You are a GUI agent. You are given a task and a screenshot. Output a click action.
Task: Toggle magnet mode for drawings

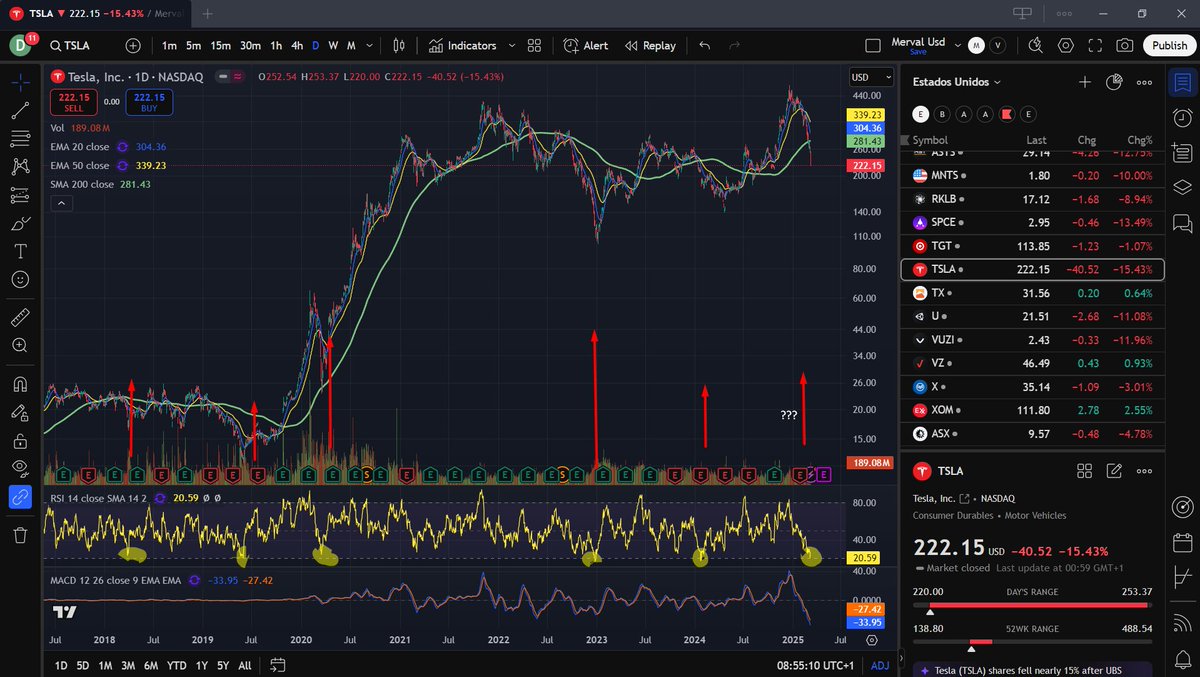point(20,384)
